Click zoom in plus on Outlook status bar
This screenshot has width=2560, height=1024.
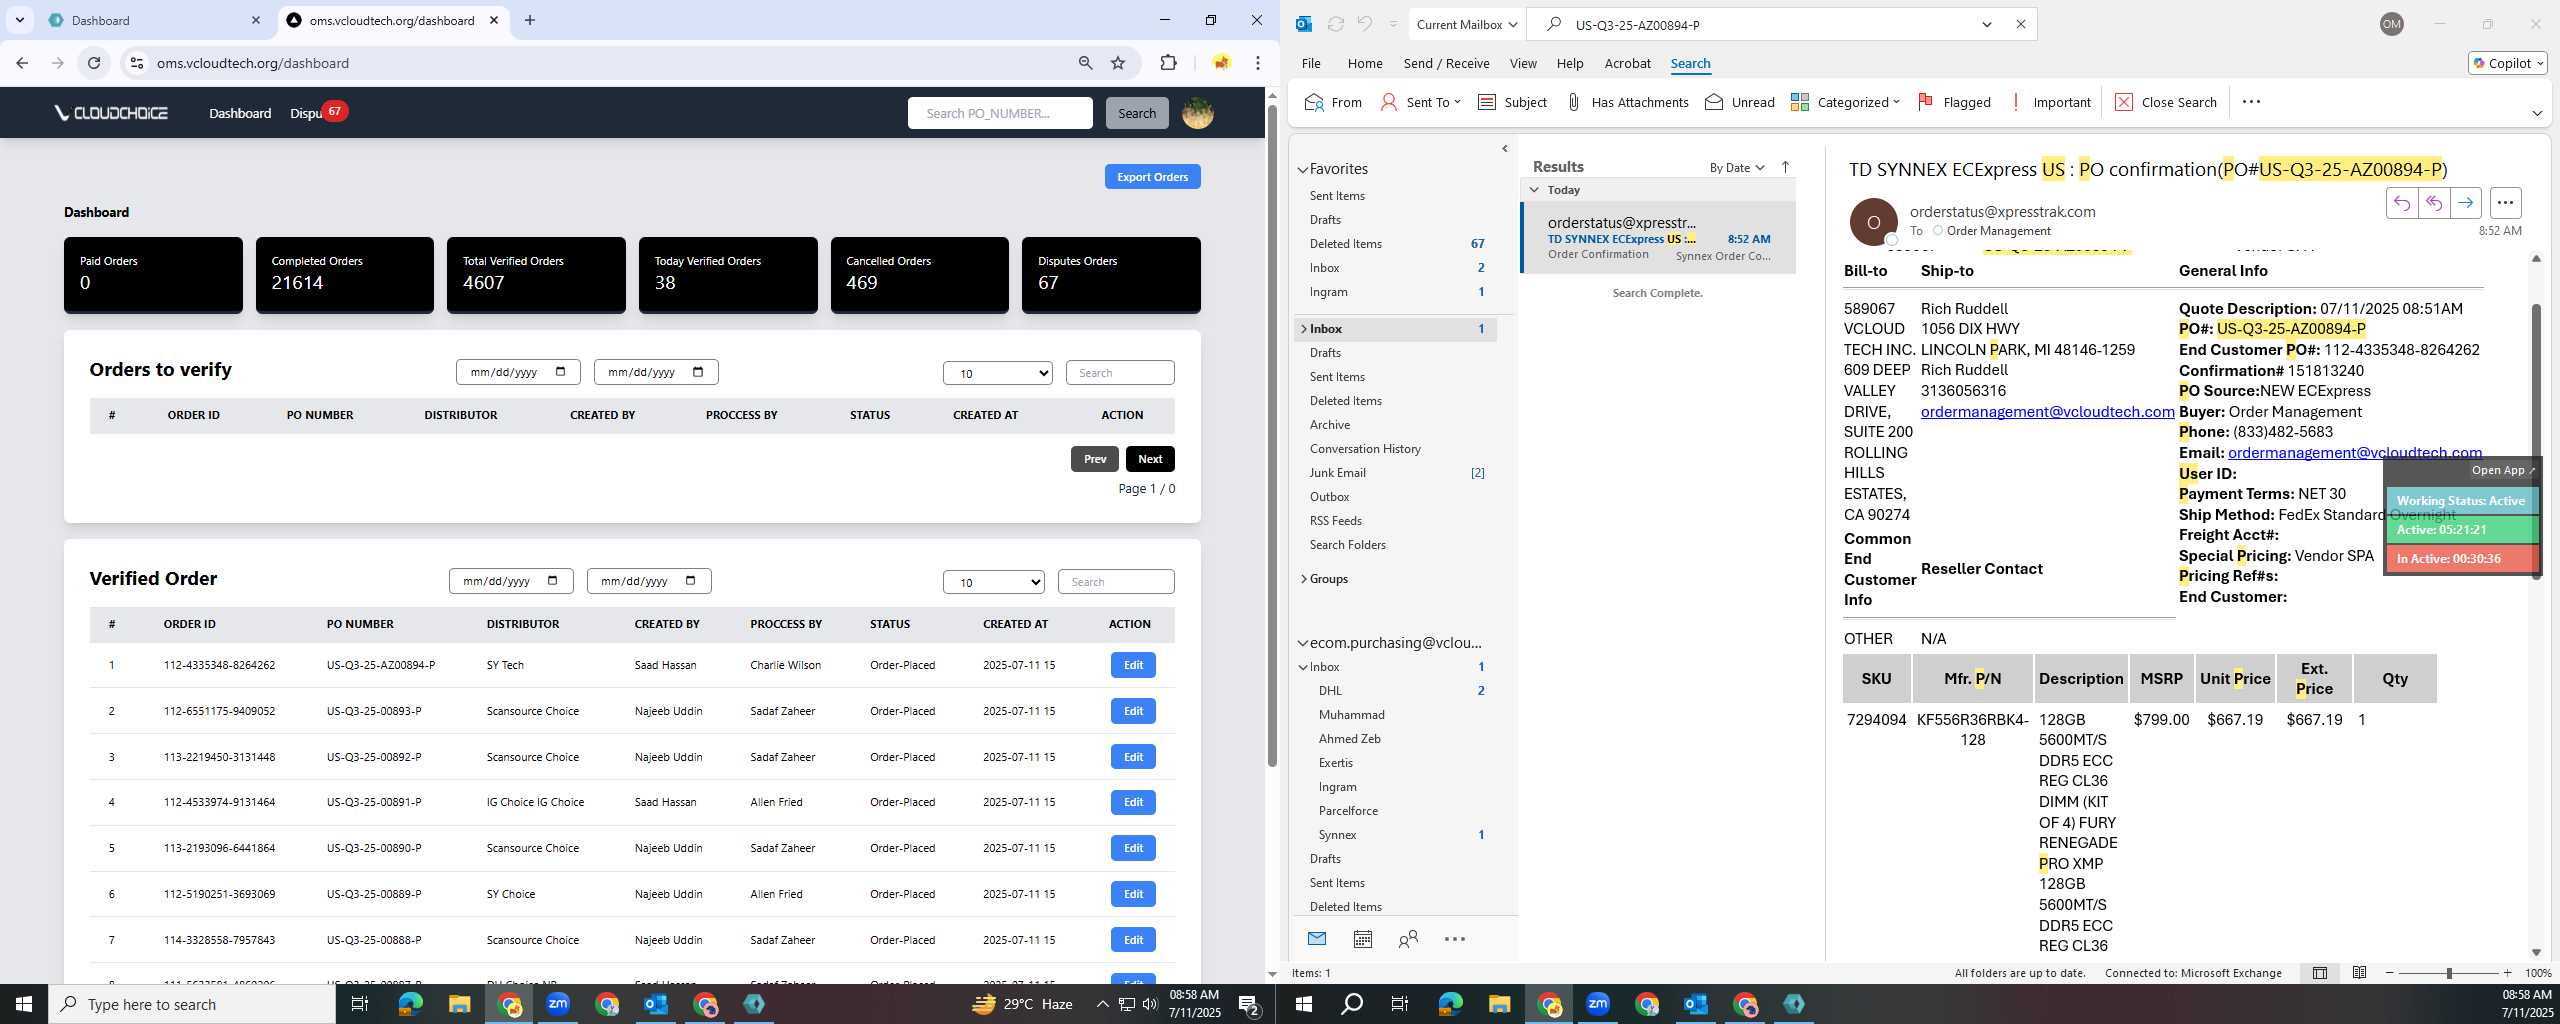click(x=2507, y=973)
